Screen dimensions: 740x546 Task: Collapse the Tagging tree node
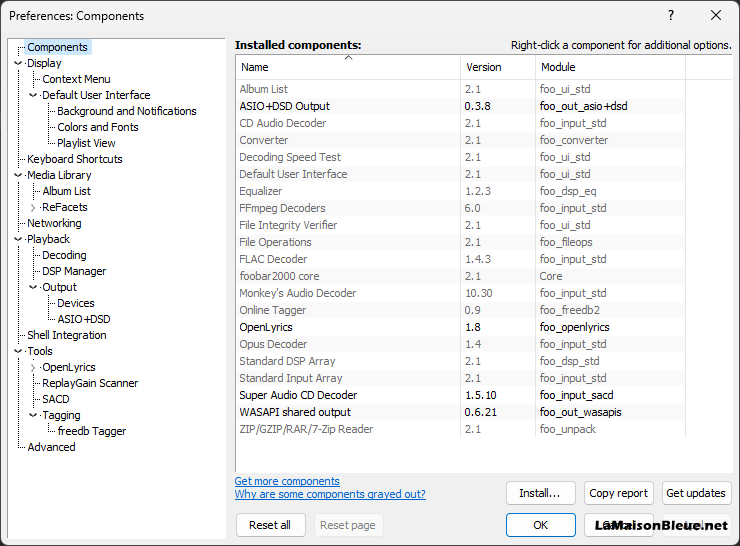point(33,415)
